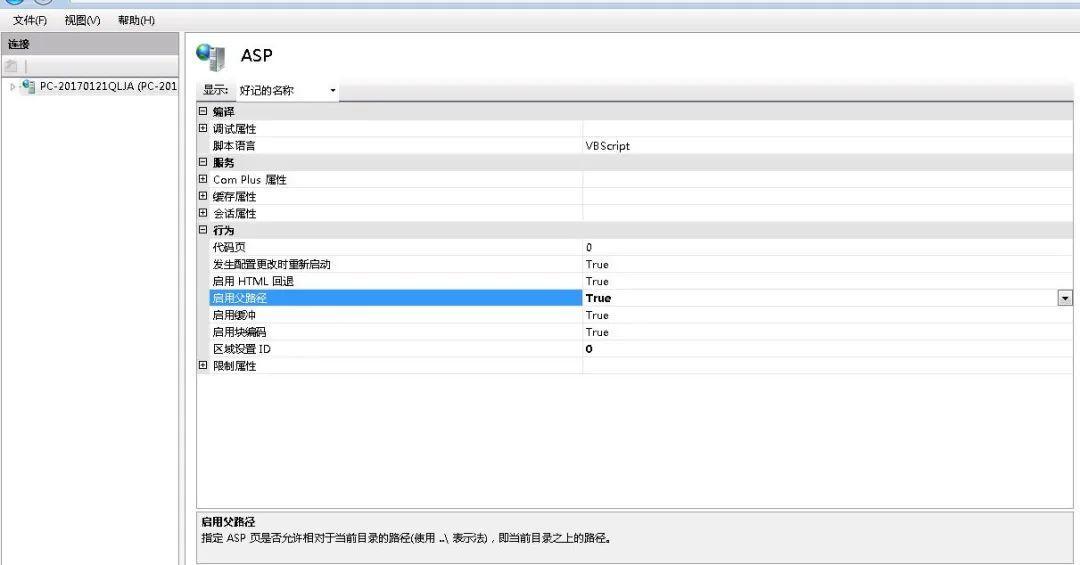
Task: Collapse the 编译 section
Action: click(202, 111)
